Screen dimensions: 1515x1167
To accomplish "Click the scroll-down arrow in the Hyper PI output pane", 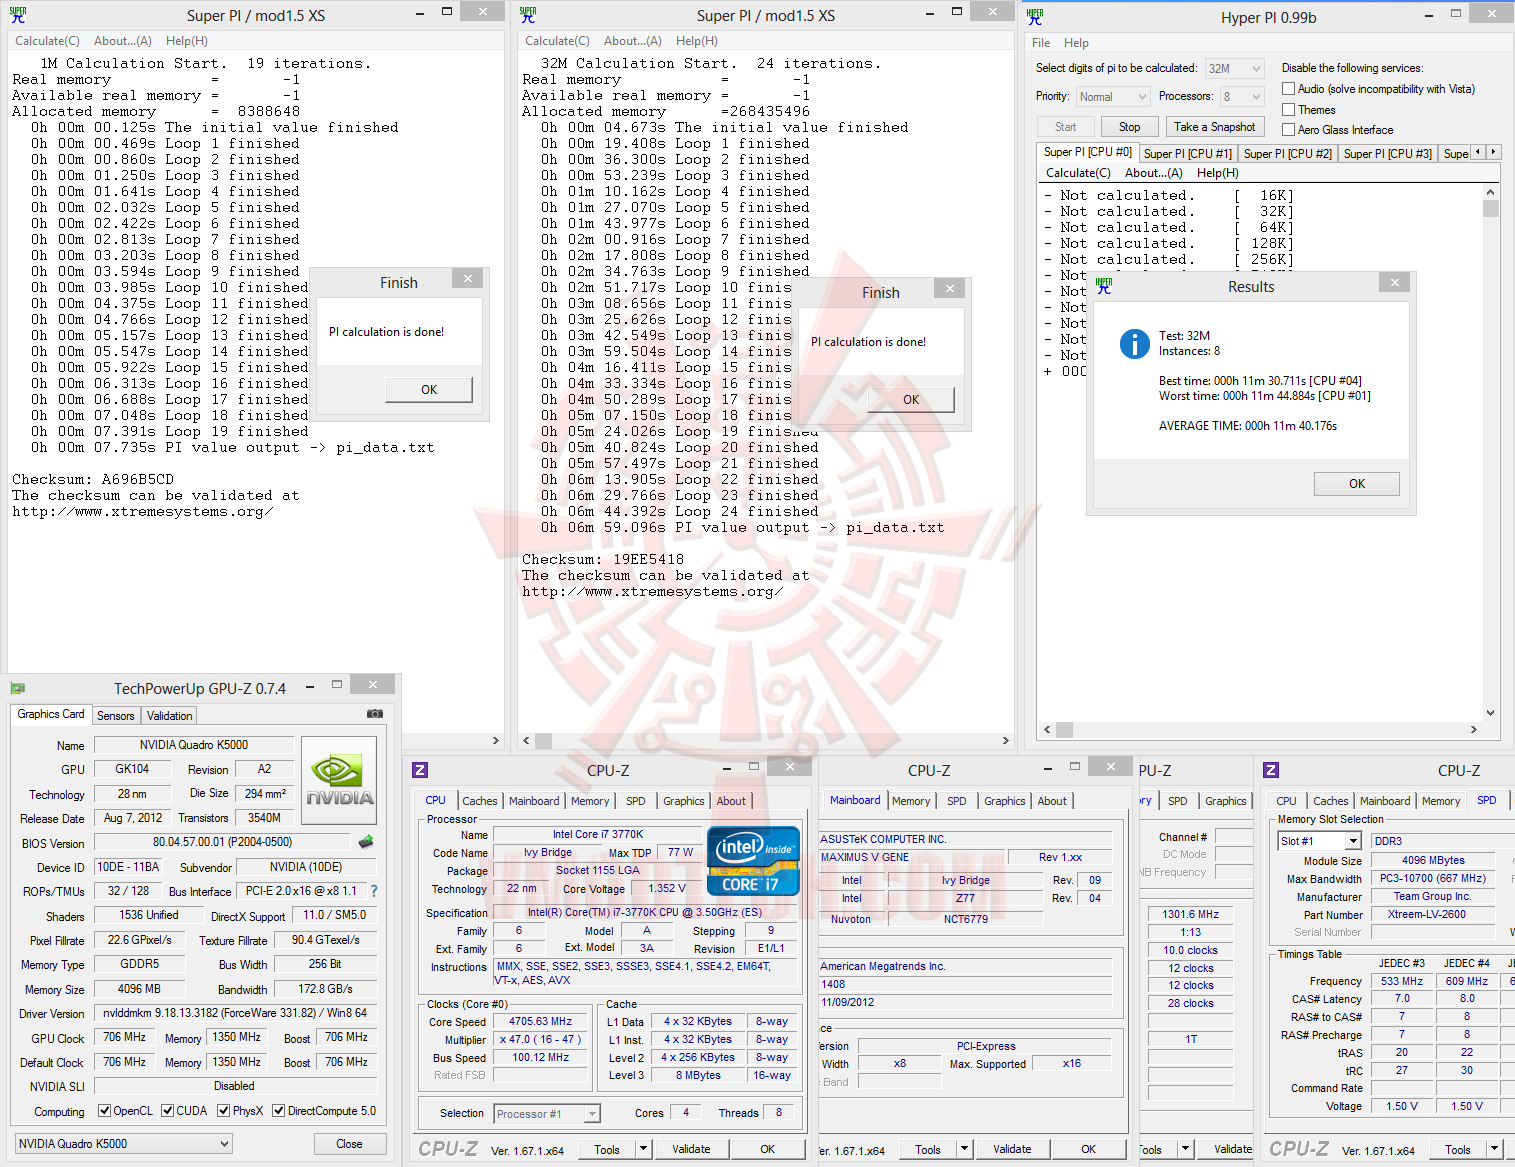I will click(x=1490, y=713).
